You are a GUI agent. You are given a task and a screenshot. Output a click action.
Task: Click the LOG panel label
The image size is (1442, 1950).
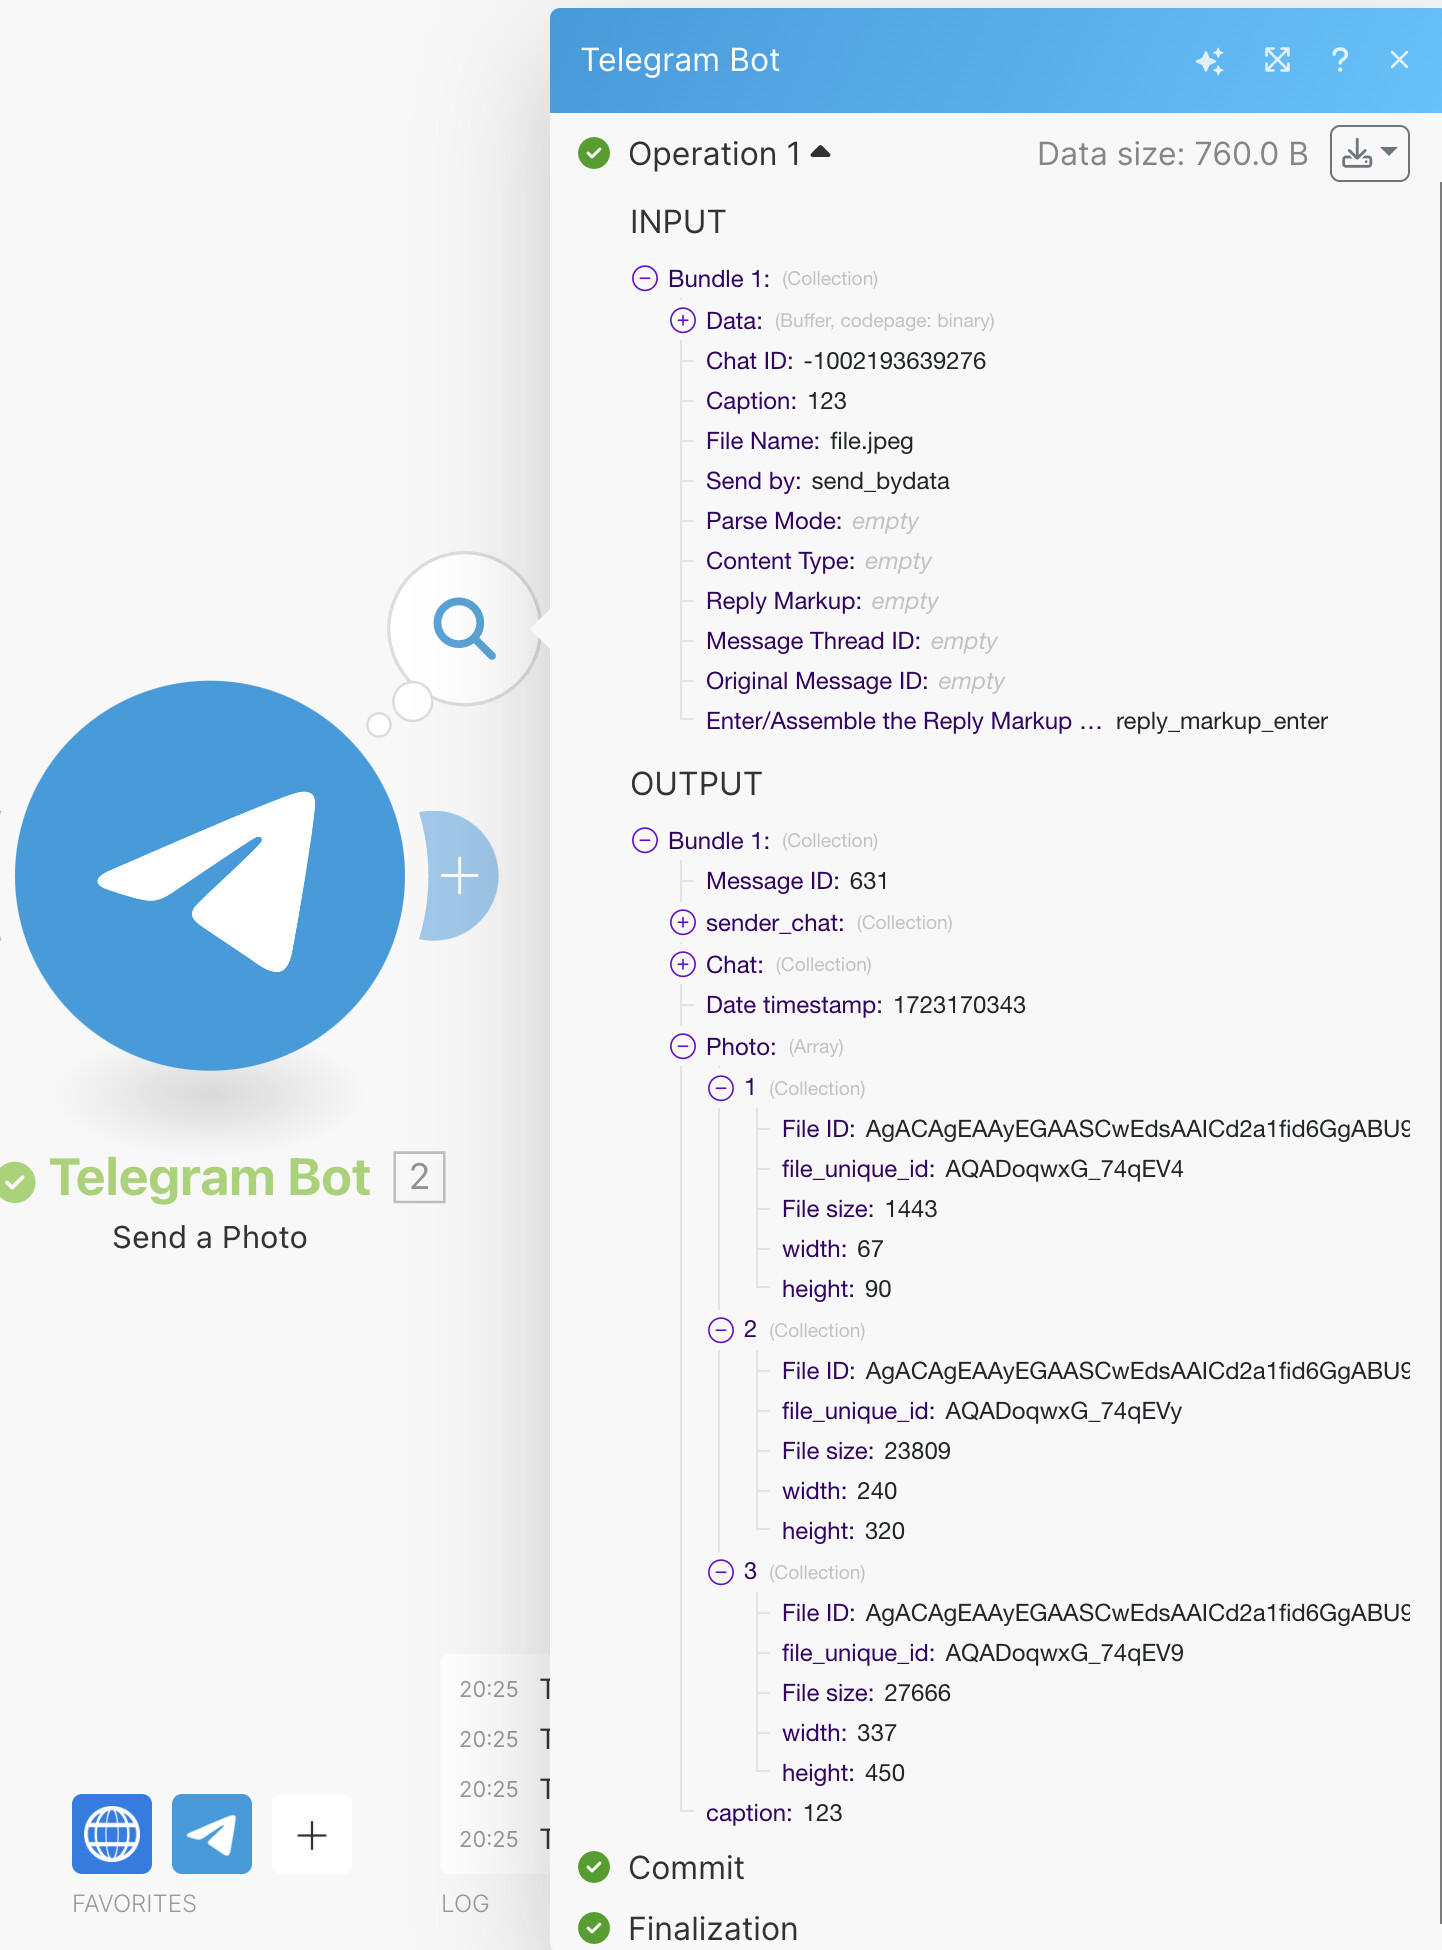click(465, 1903)
